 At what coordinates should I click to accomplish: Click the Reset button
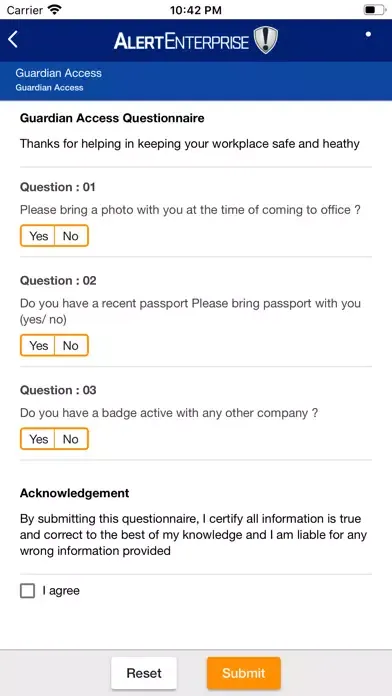point(144,673)
